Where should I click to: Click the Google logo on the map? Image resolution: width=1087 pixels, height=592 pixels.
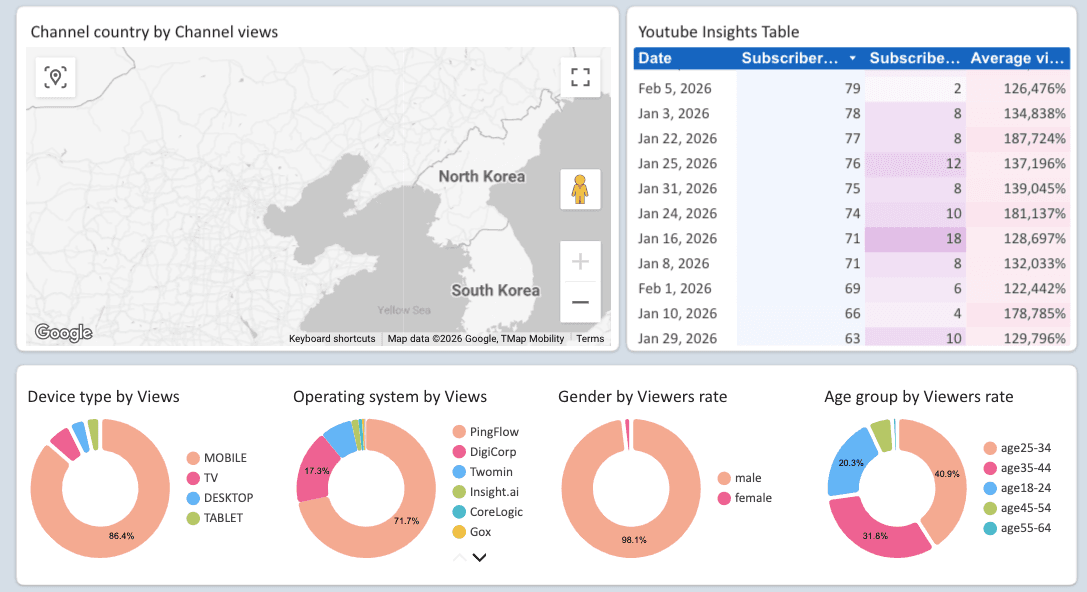(63, 332)
